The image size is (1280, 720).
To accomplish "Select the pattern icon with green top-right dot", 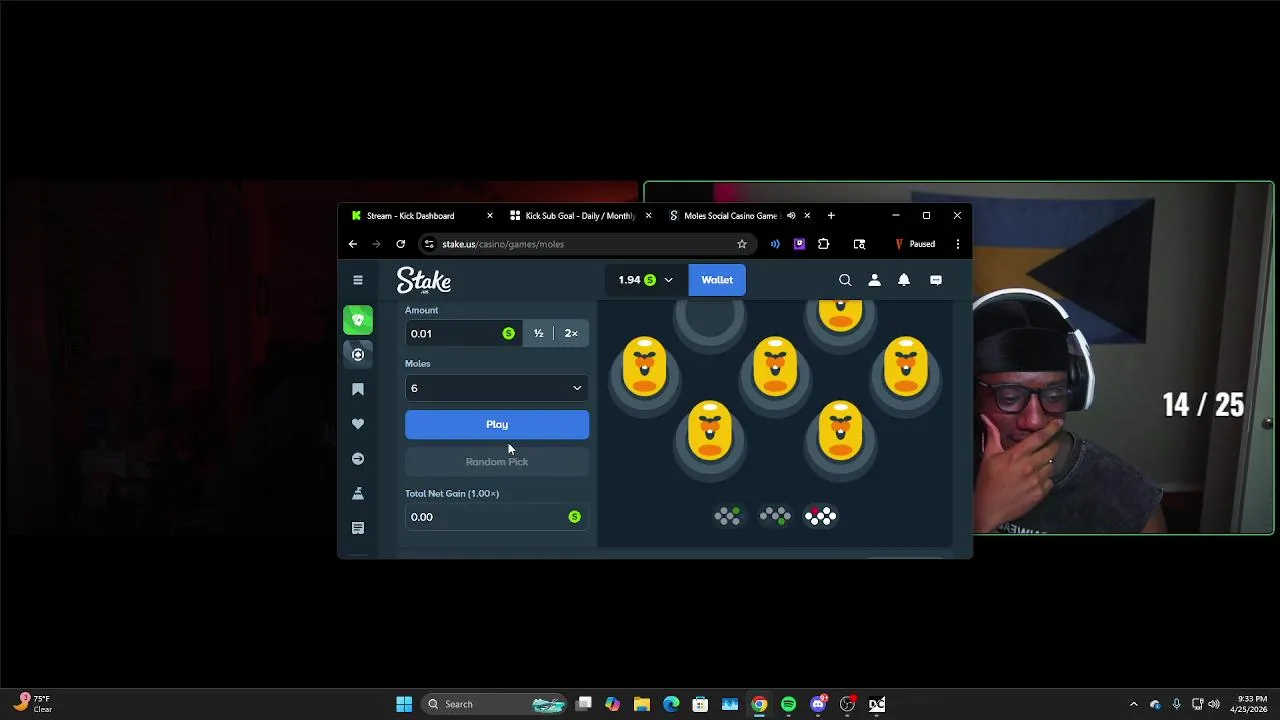I will [x=728, y=516].
